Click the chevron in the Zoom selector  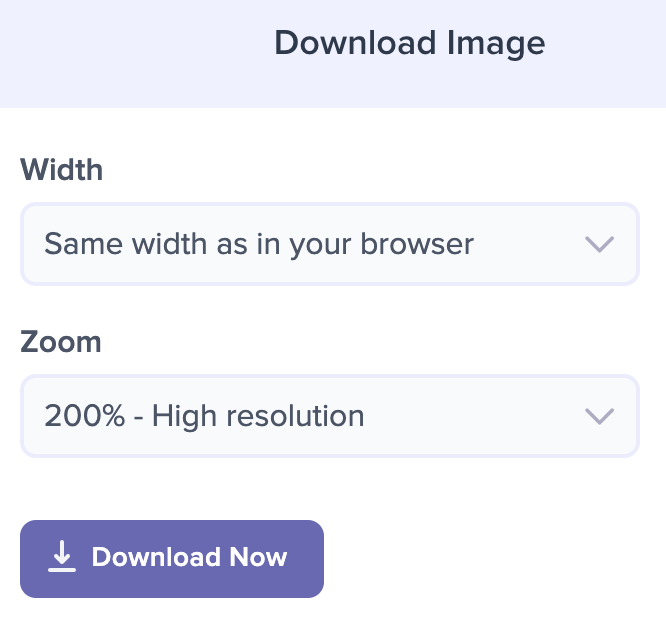(599, 416)
